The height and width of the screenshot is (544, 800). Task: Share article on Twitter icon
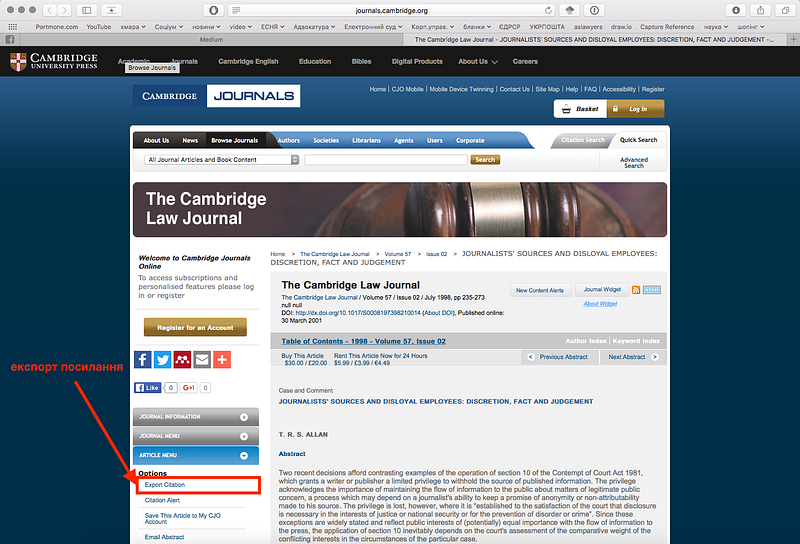[162, 360]
